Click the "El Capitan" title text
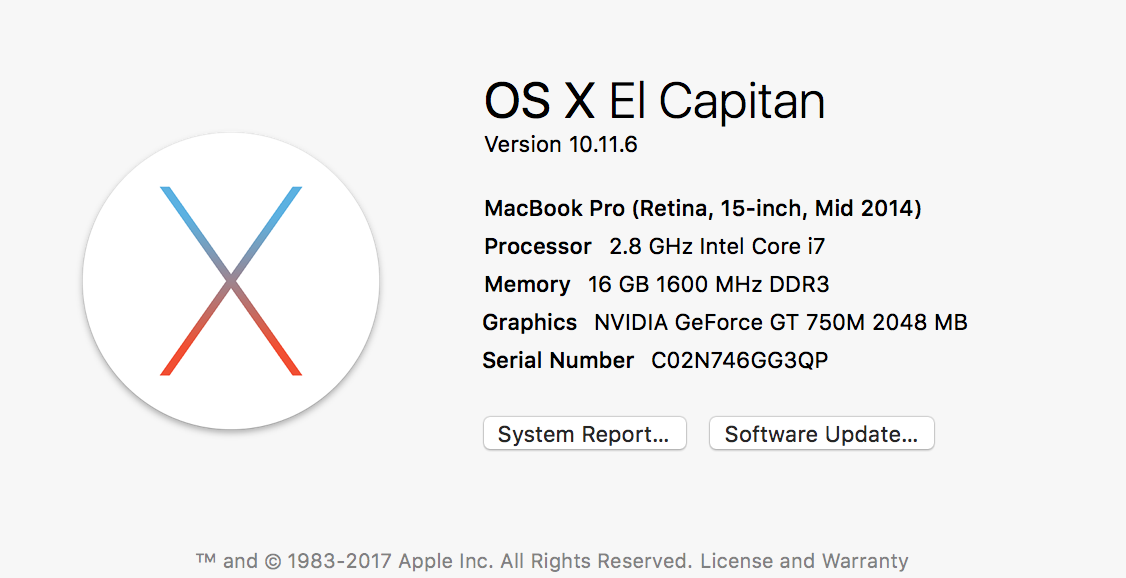 (716, 101)
